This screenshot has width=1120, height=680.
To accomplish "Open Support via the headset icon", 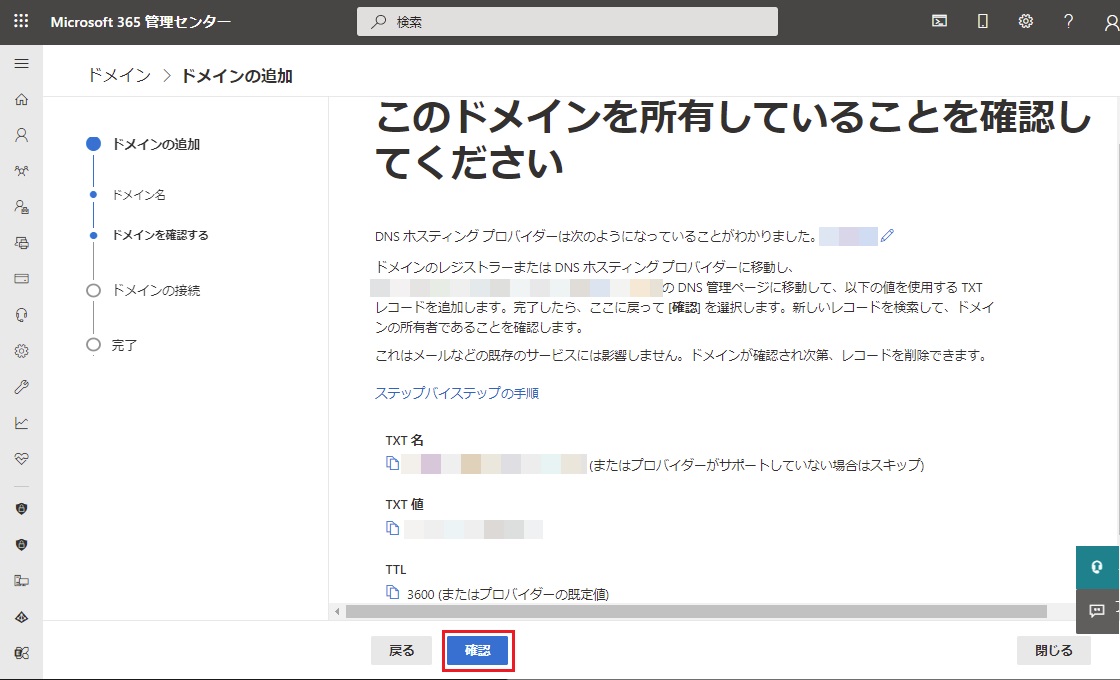I will pos(21,315).
